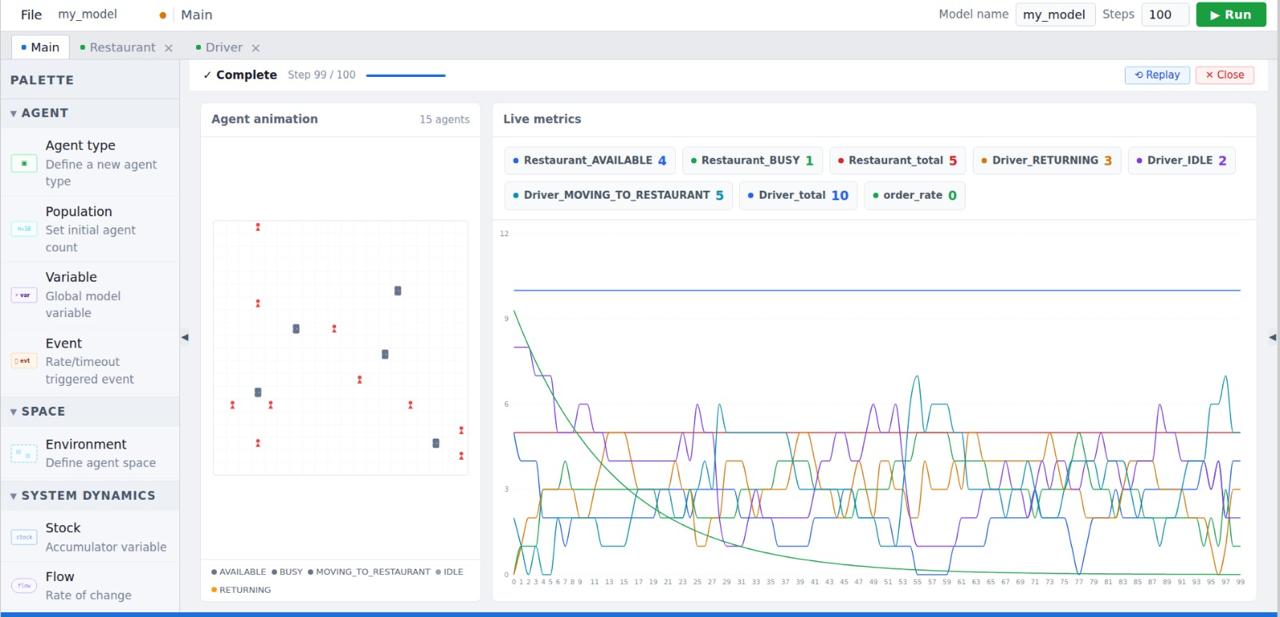Toggle the Restaurant_BUSY metric chip

point(752,160)
